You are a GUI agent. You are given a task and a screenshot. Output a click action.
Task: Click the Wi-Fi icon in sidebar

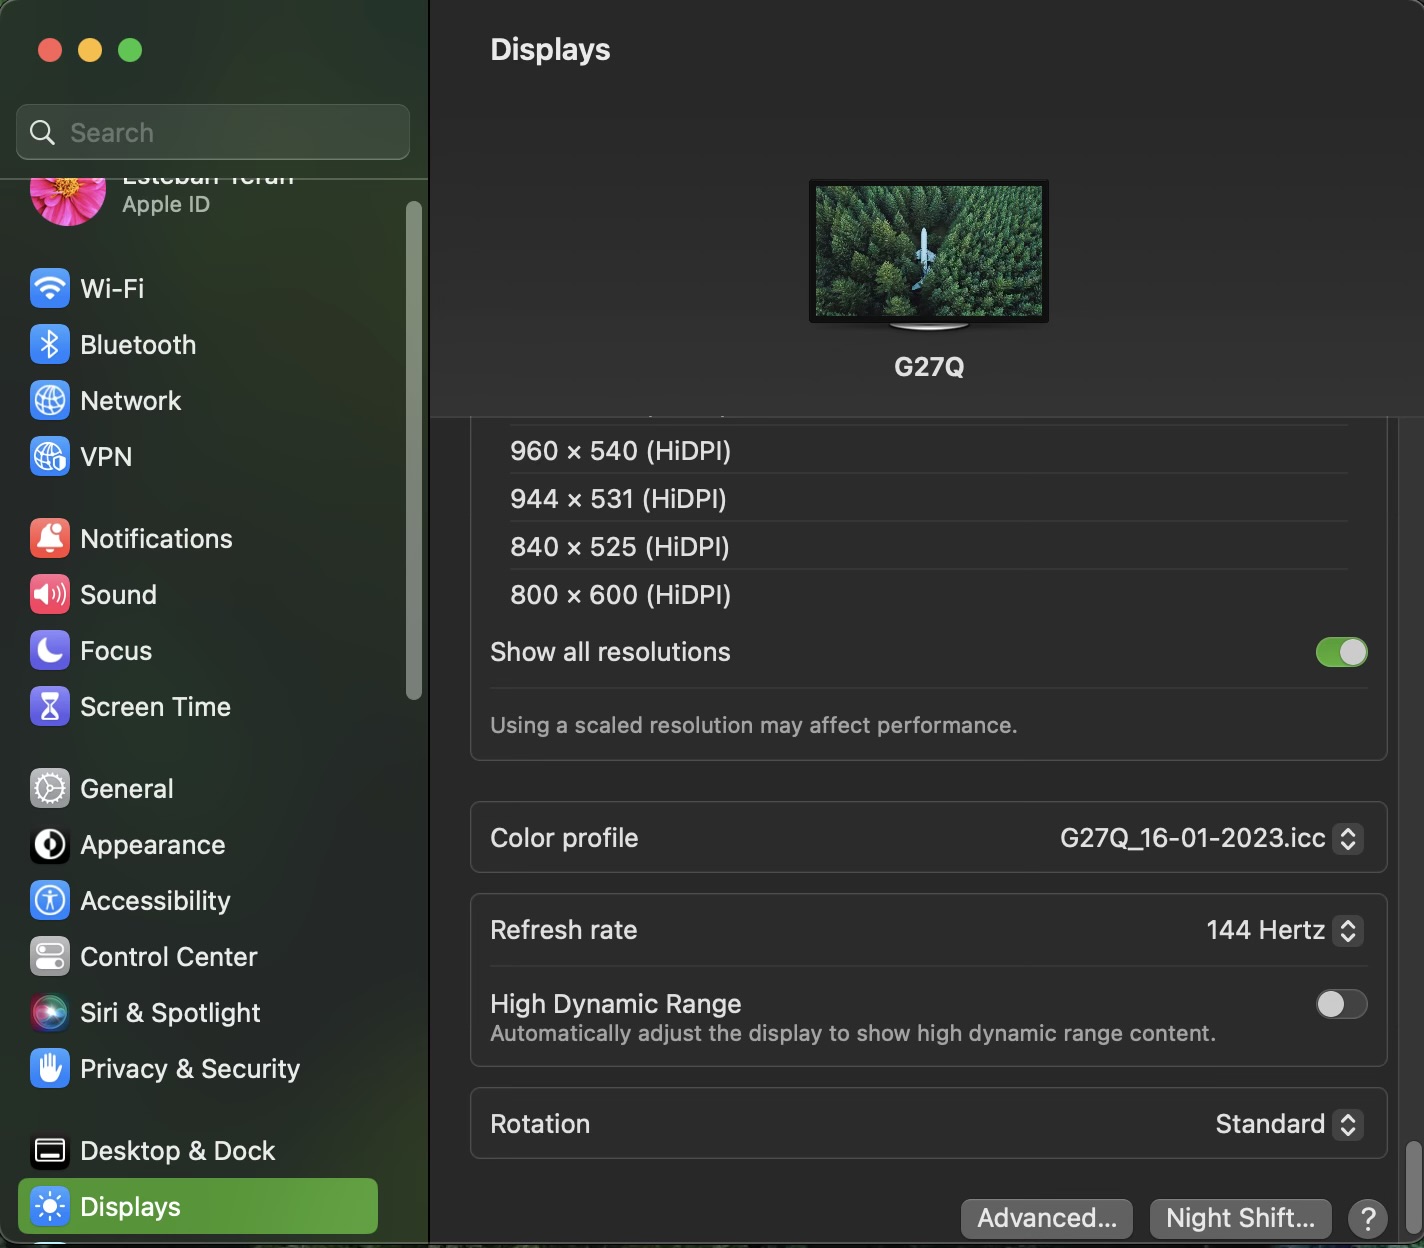click(50, 289)
